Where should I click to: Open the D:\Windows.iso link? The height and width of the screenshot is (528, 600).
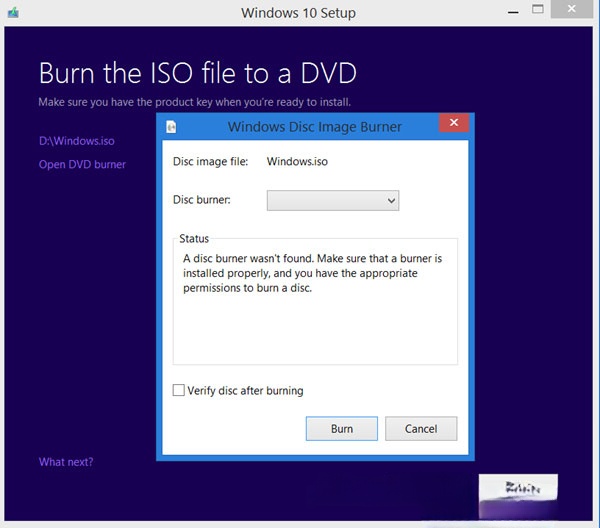(x=77, y=141)
